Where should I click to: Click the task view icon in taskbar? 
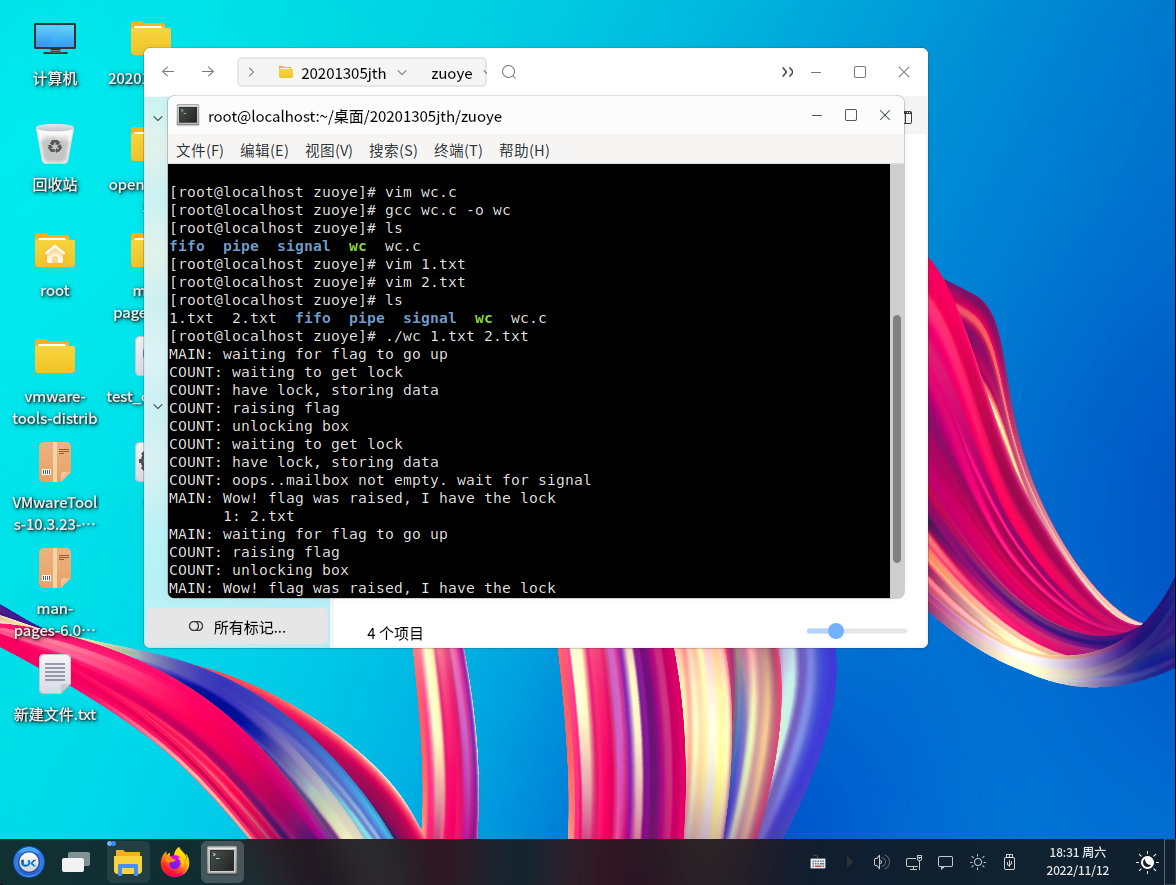click(x=76, y=861)
